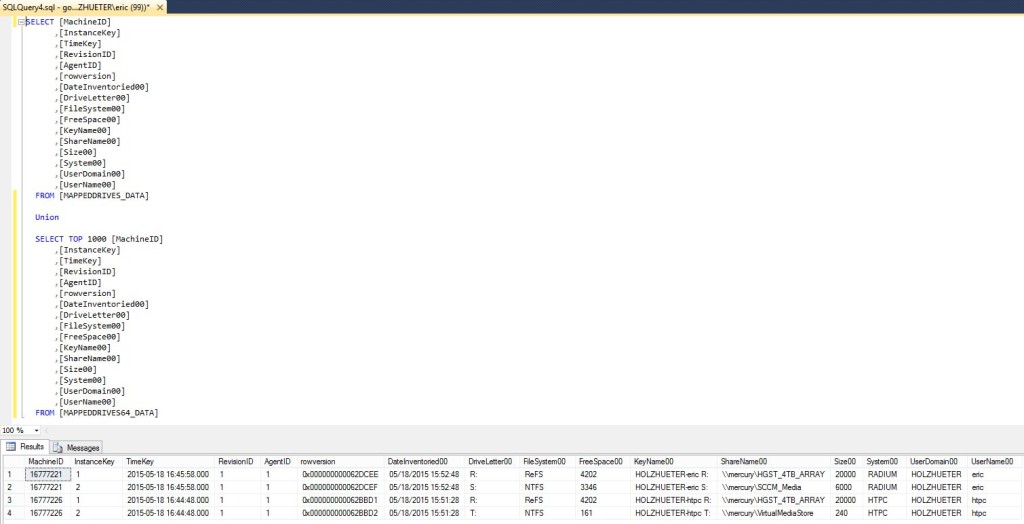Click rowversion cell 0x000000000062BBD1
1024x524 pixels.
pos(340,500)
